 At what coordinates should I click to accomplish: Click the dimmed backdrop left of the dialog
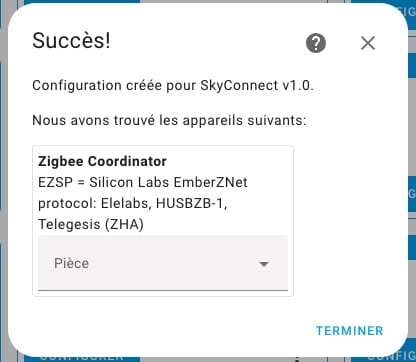click(4, 180)
